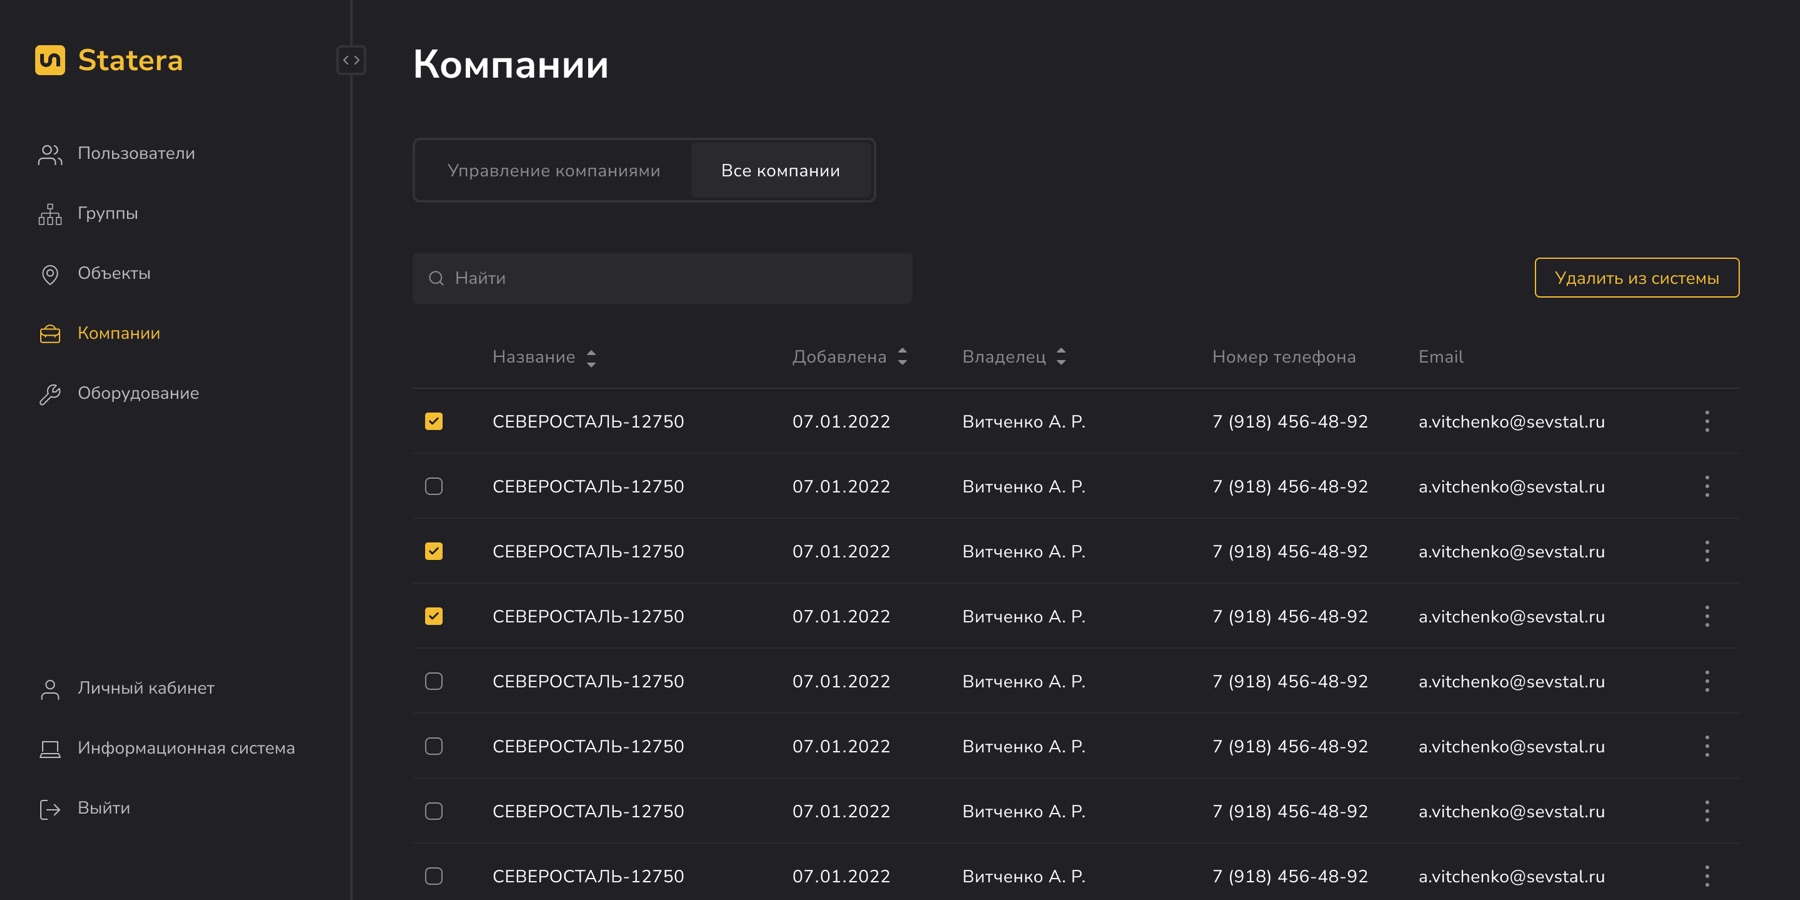Screen dimensions: 1800x900
Task: Click the Удалить из системы button
Action: click(x=1637, y=278)
